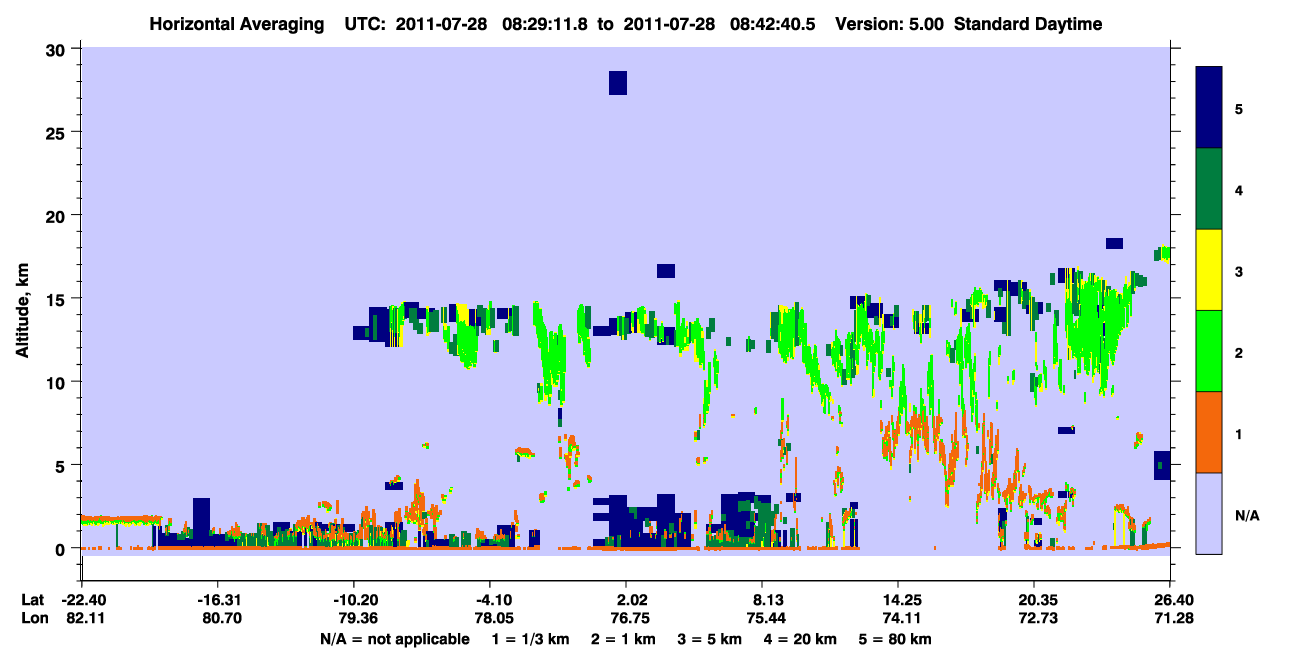Click the bright green level 2 colorbar segment
Screen dimensions: 1300x667
1209,351
